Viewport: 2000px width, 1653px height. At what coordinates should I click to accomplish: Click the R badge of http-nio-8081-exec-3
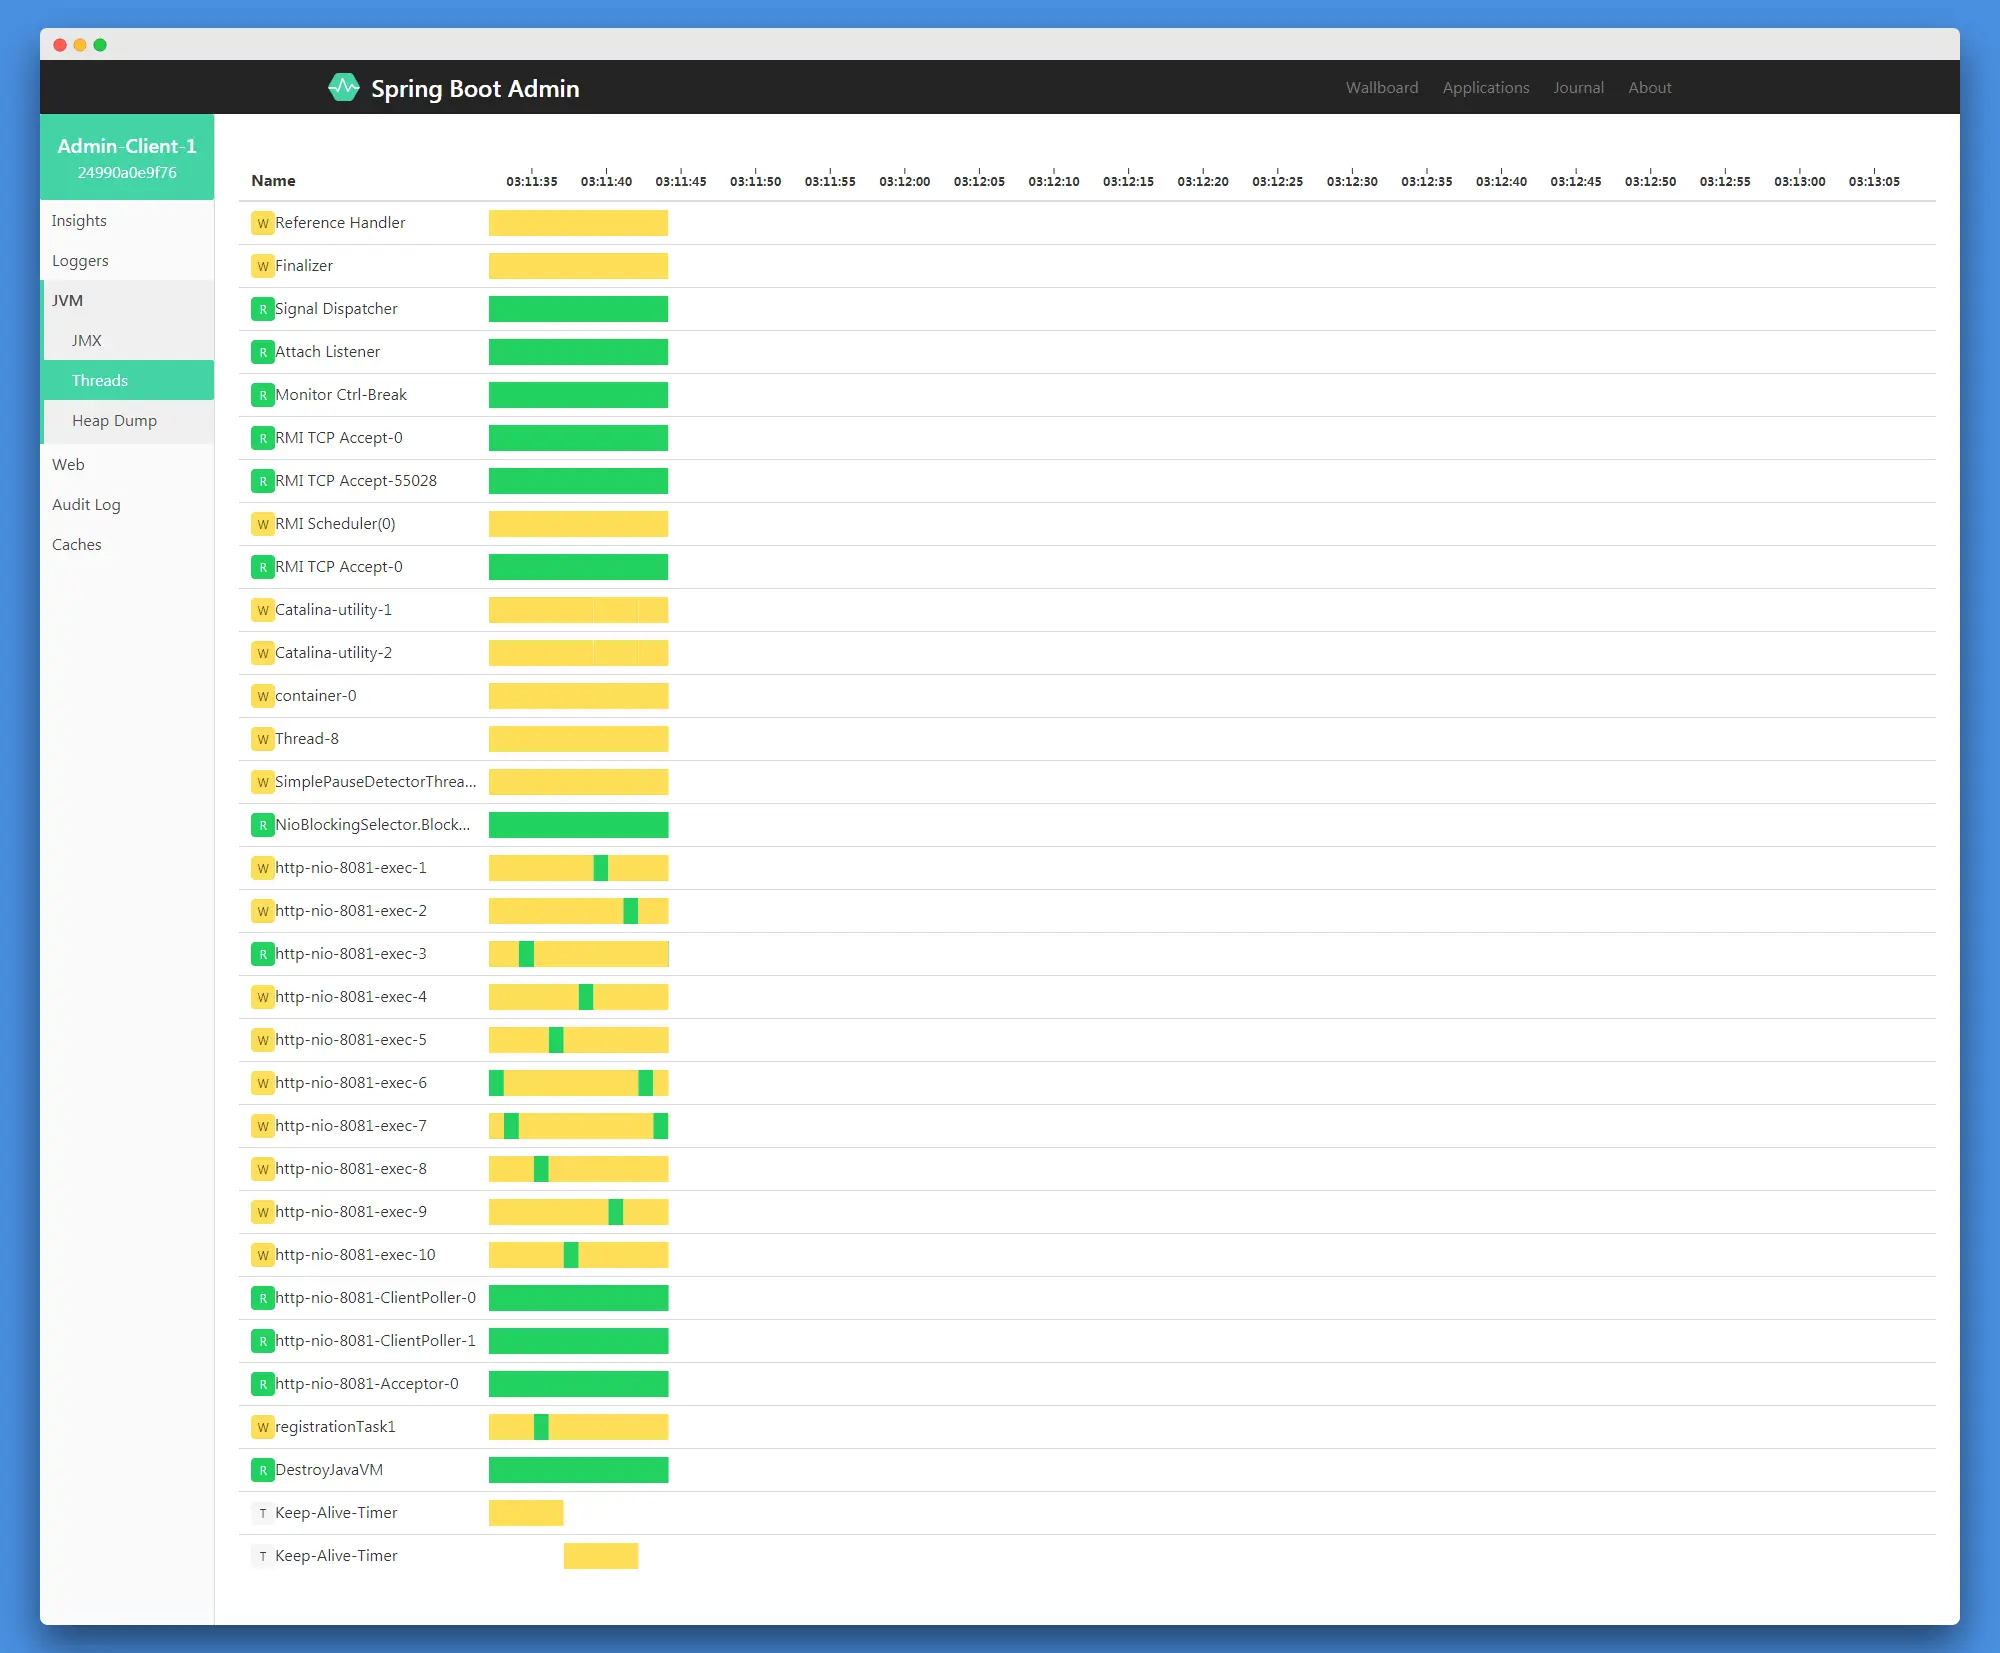[x=262, y=954]
